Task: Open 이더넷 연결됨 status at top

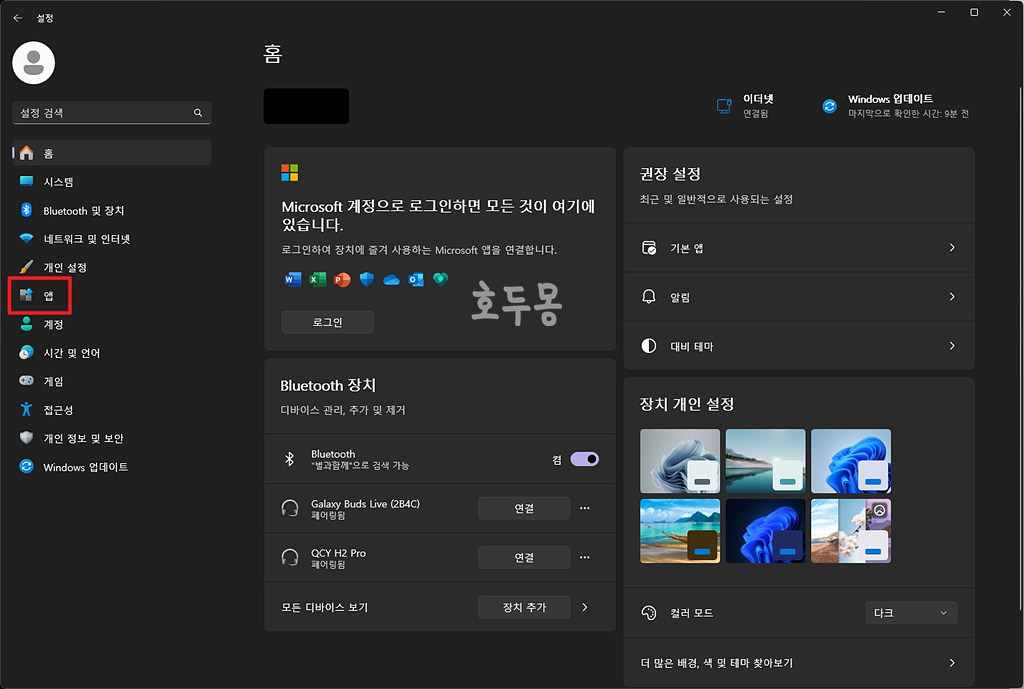Action: point(745,106)
